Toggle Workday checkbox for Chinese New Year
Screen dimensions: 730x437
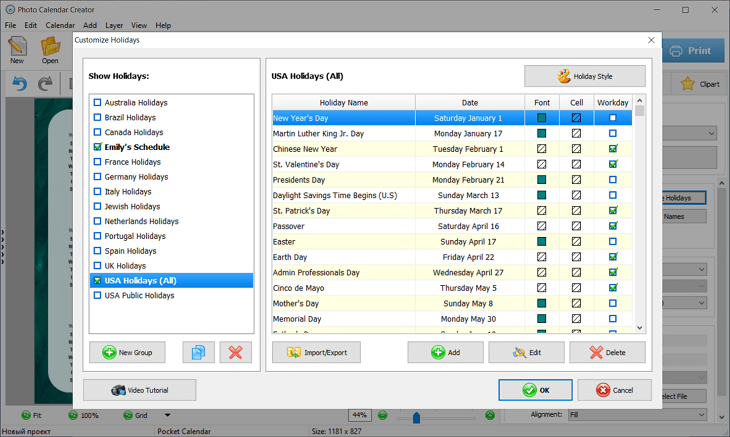[613, 149]
